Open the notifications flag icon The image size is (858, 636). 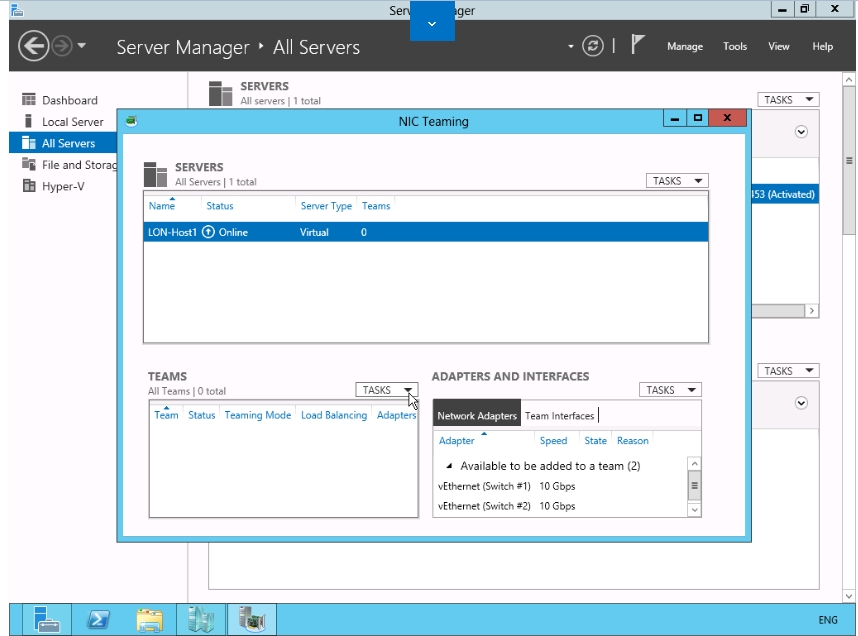click(x=637, y=46)
